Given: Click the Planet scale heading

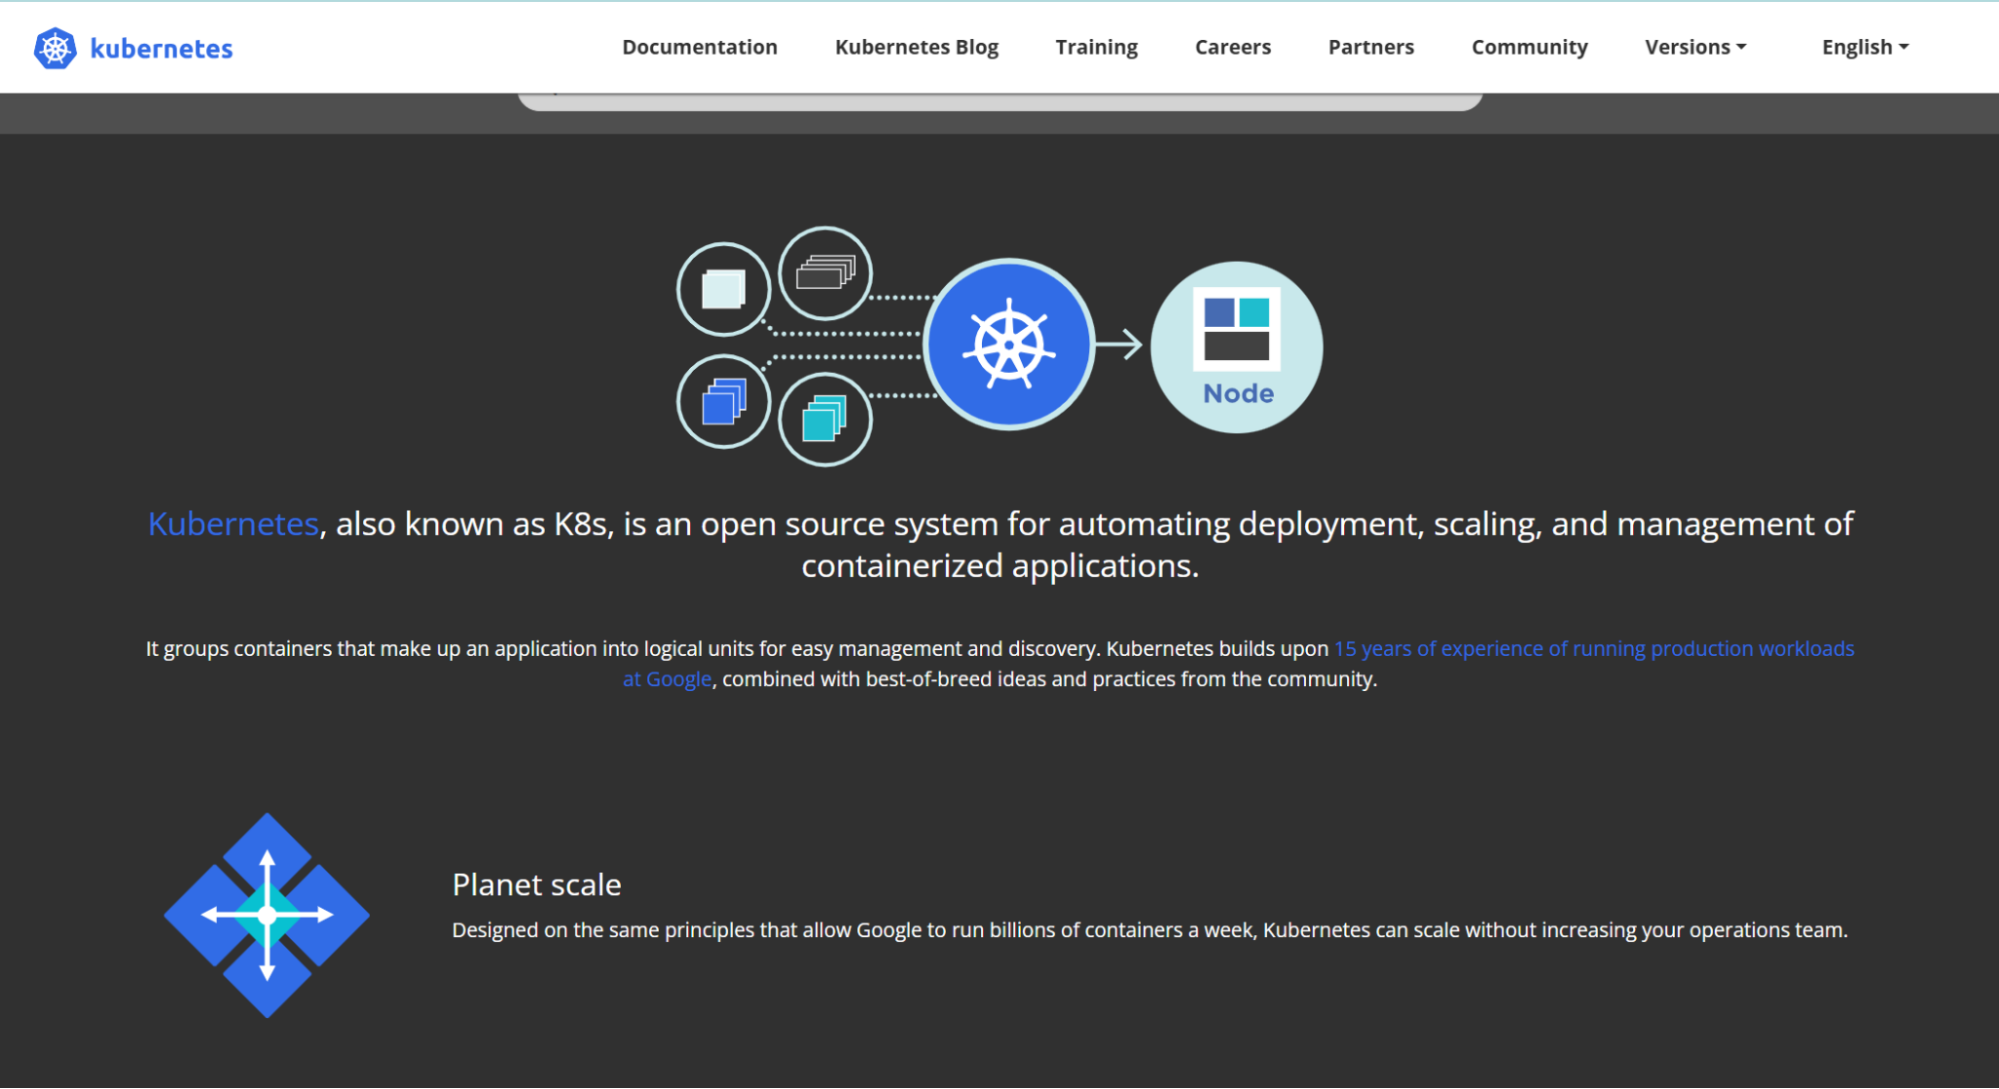Looking at the screenshot, I should pyautogui.click(x=536, y=885).
